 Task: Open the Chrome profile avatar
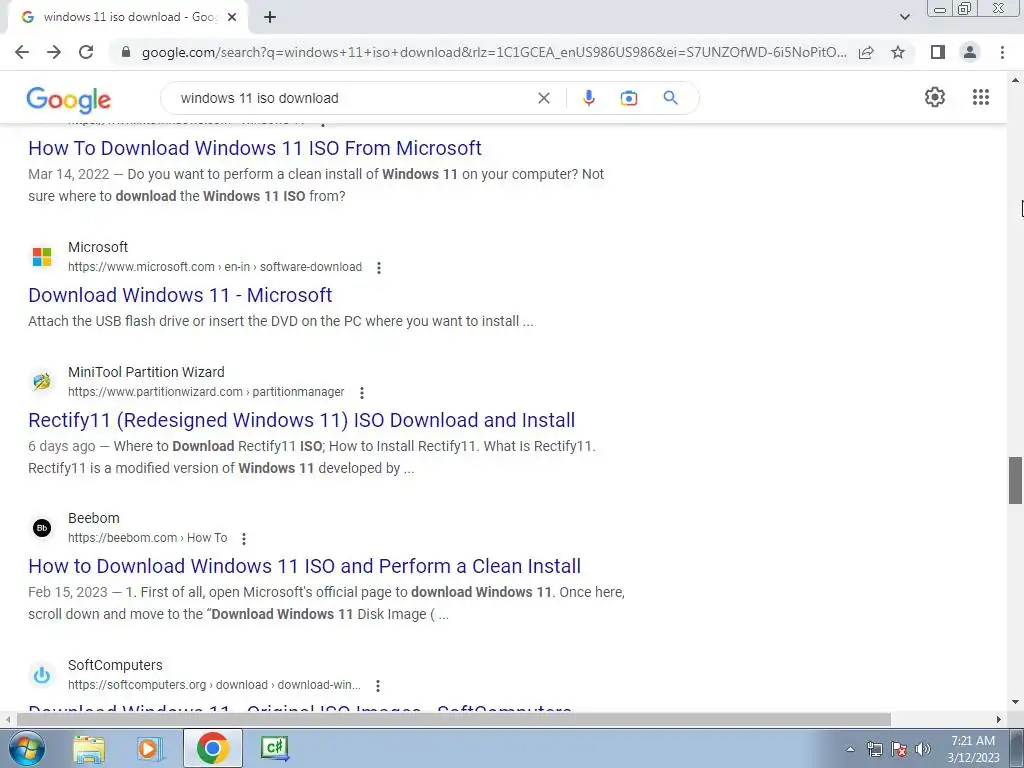[970, 52]
